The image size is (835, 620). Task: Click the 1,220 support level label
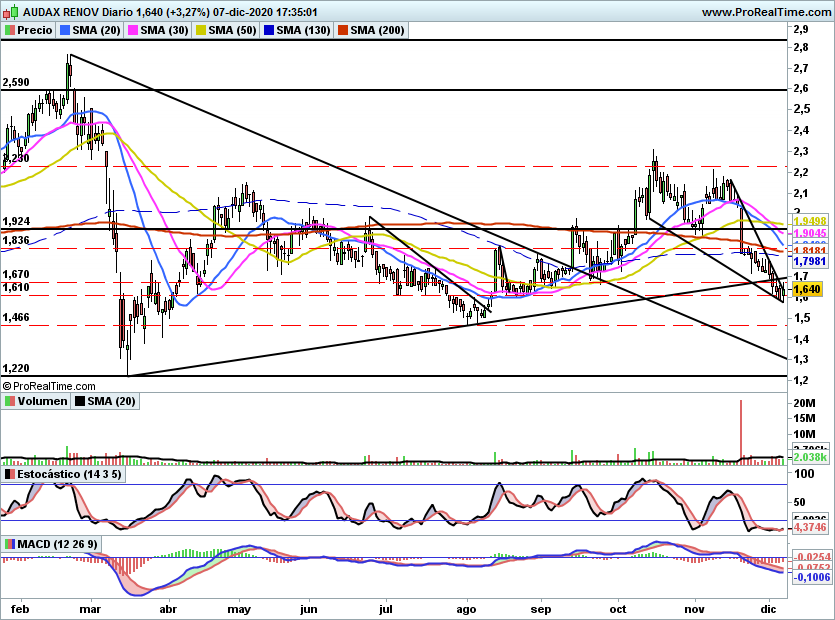pos(16,368)
